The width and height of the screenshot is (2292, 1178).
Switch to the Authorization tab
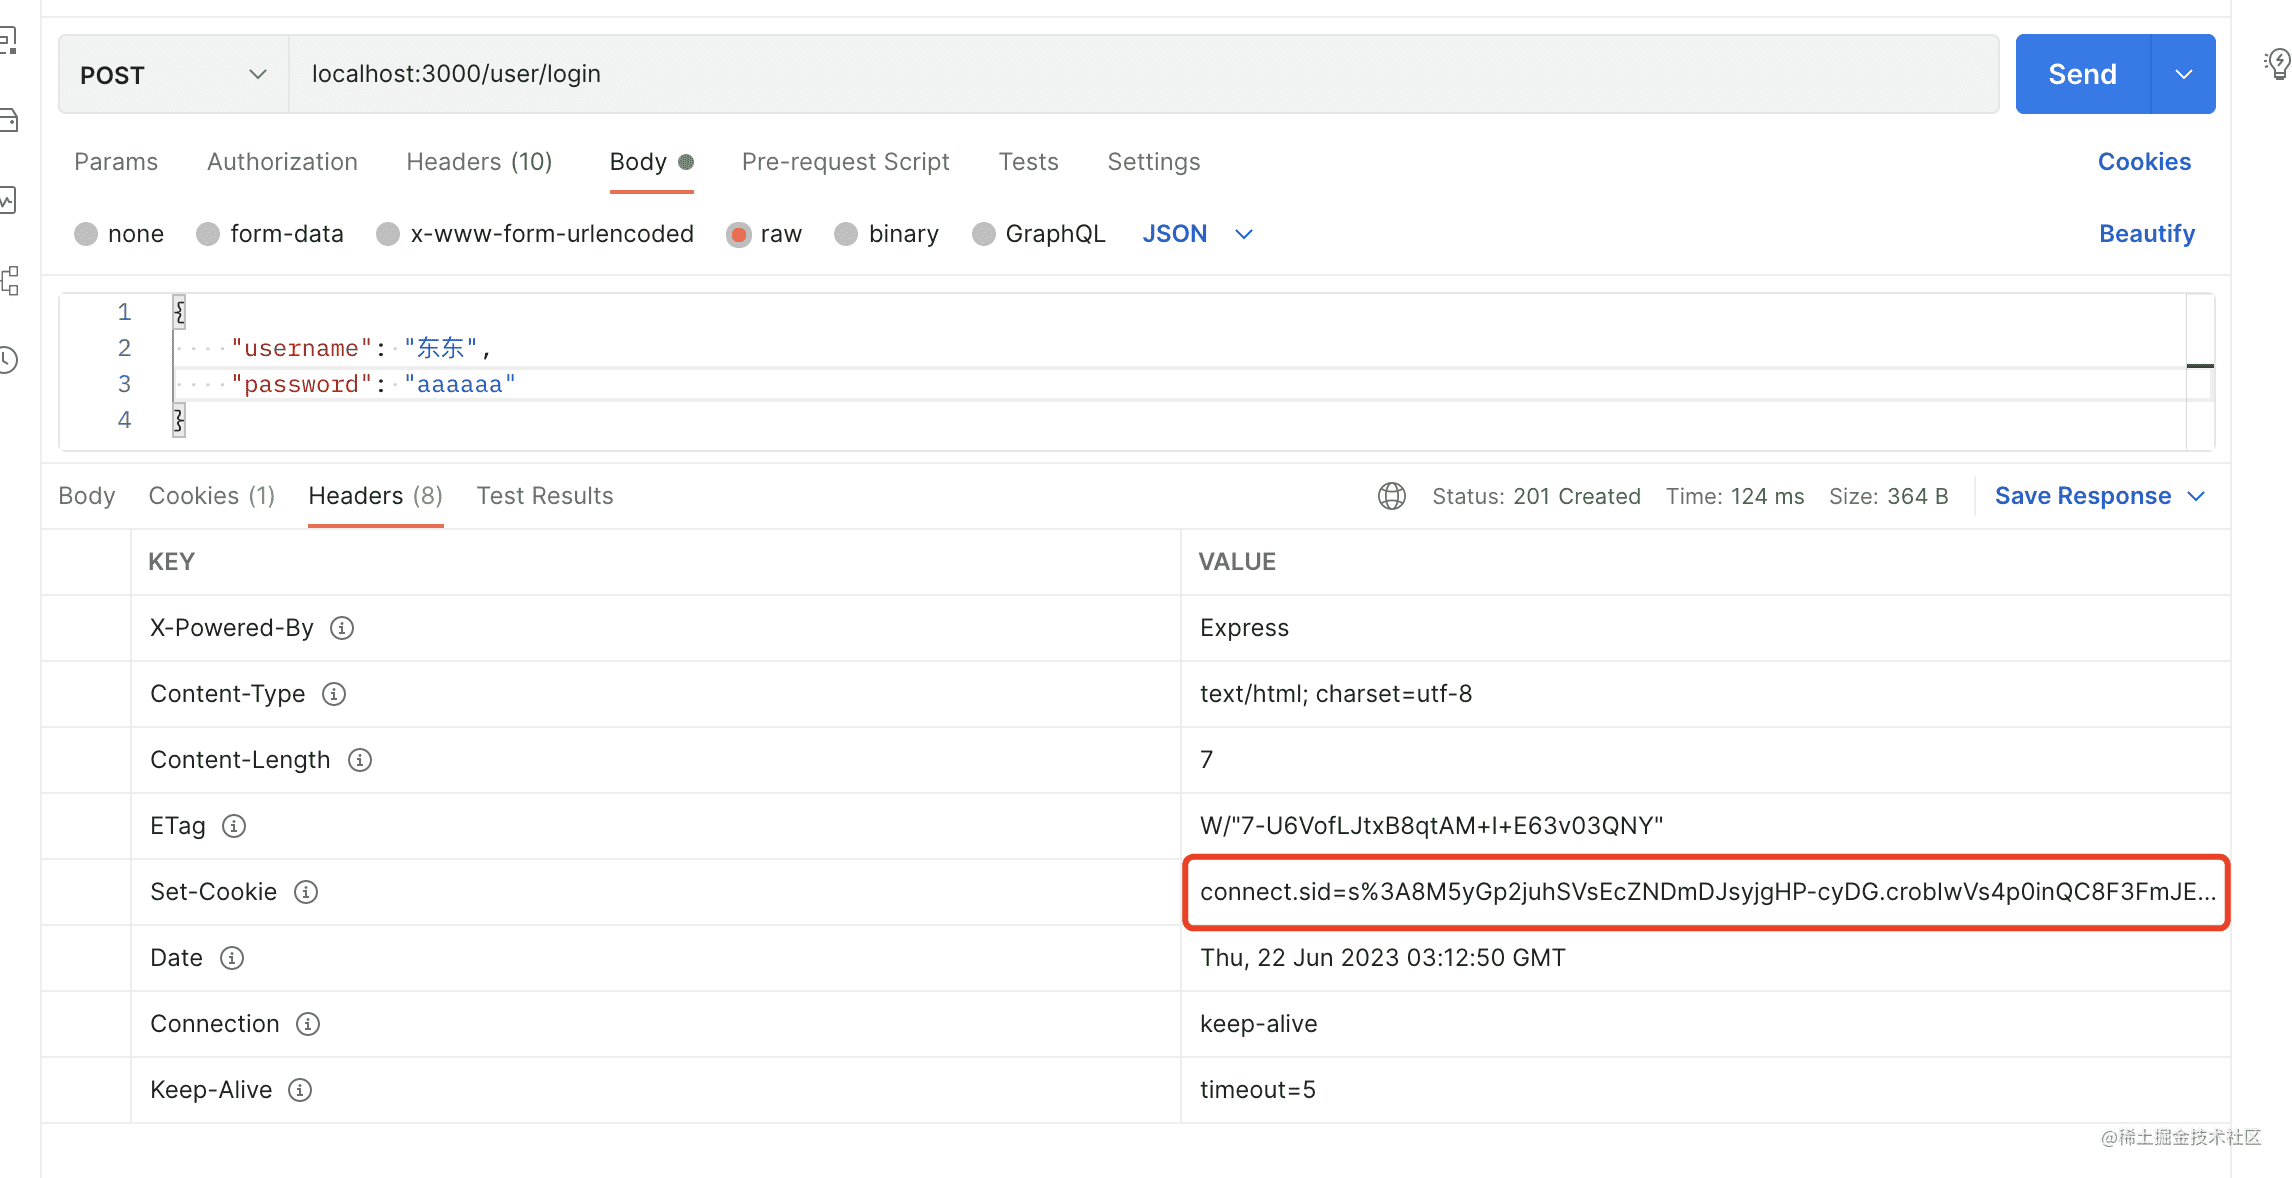282,162
